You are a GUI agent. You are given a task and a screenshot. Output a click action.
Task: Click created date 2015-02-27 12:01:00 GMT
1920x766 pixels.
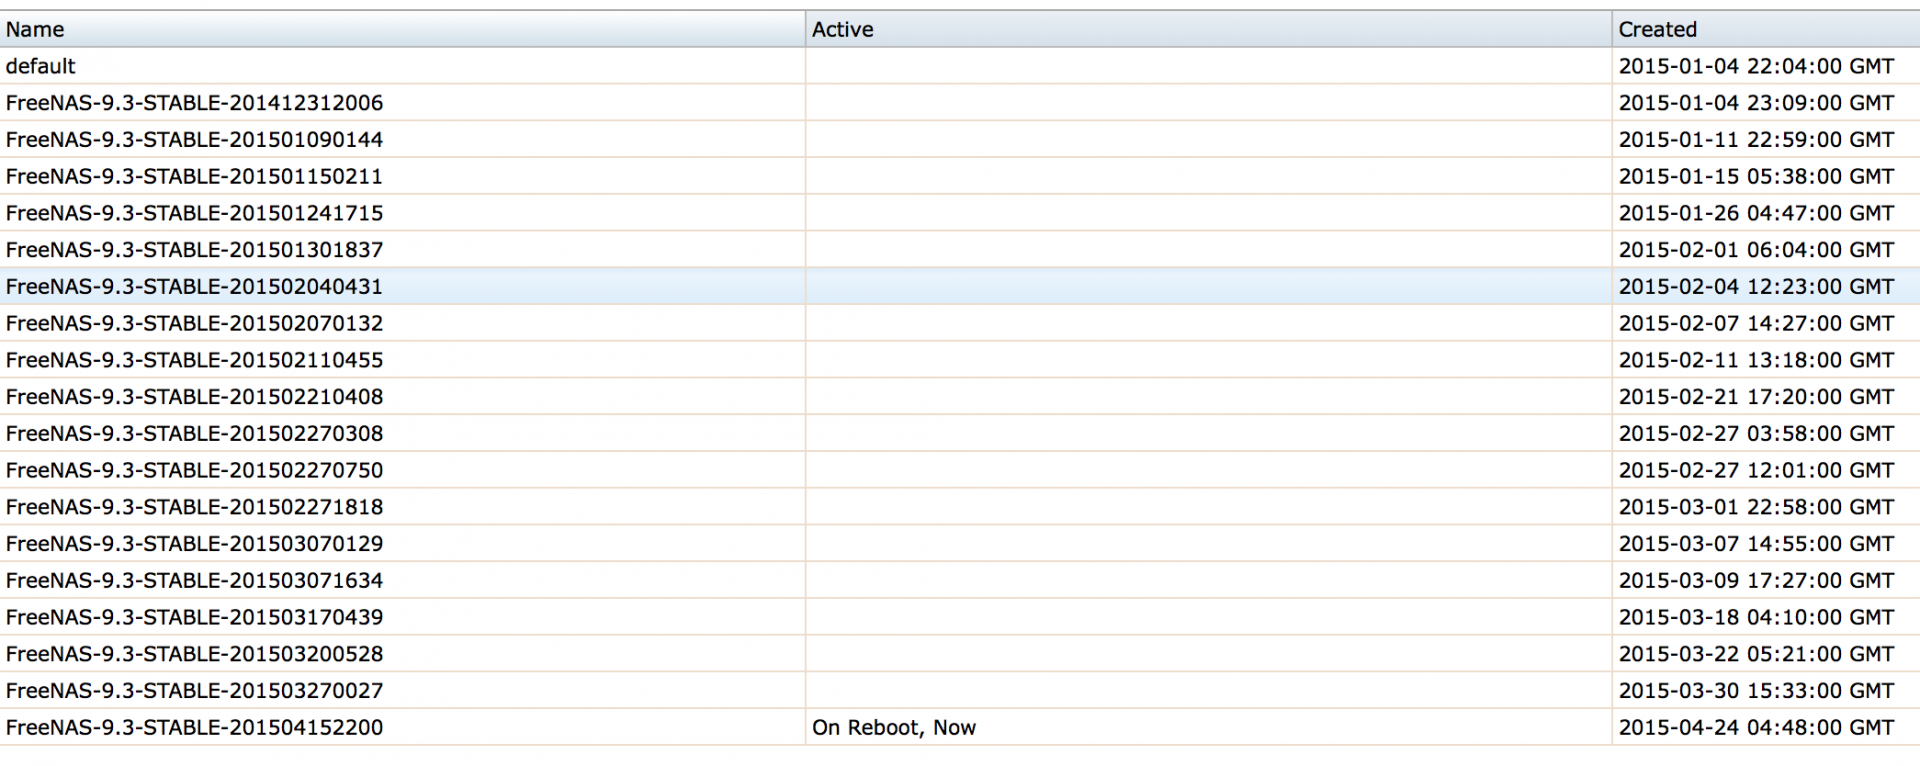pyautogui.click(x=1756, y=470)
